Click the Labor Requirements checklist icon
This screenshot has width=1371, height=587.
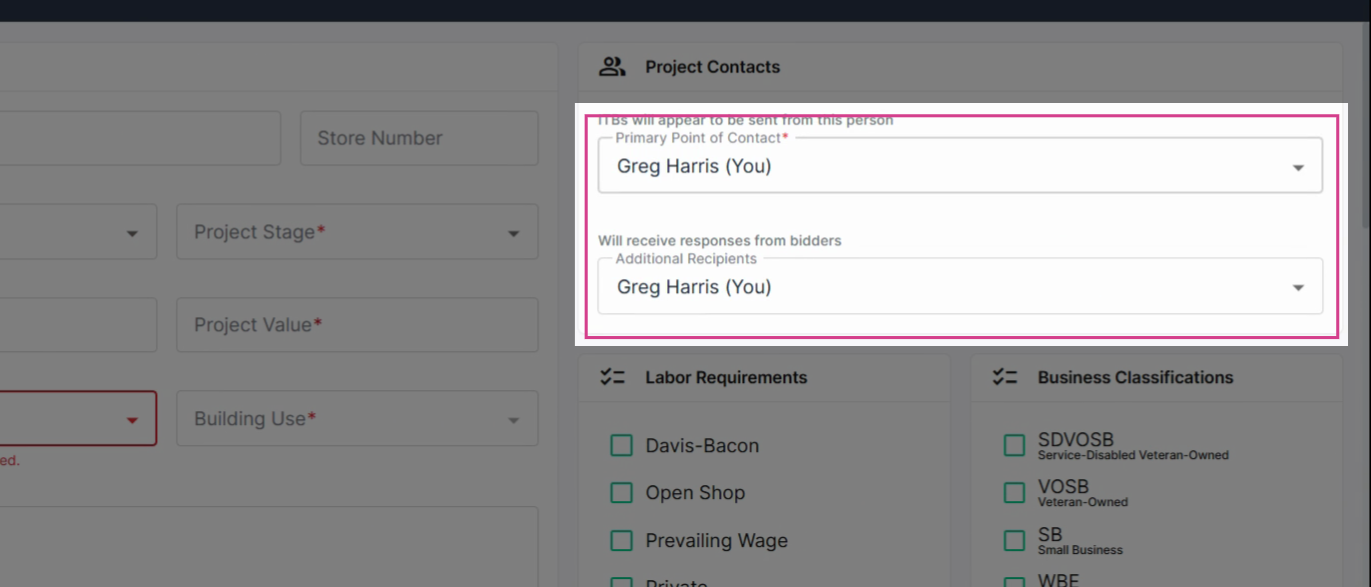(x=612, y=377)
